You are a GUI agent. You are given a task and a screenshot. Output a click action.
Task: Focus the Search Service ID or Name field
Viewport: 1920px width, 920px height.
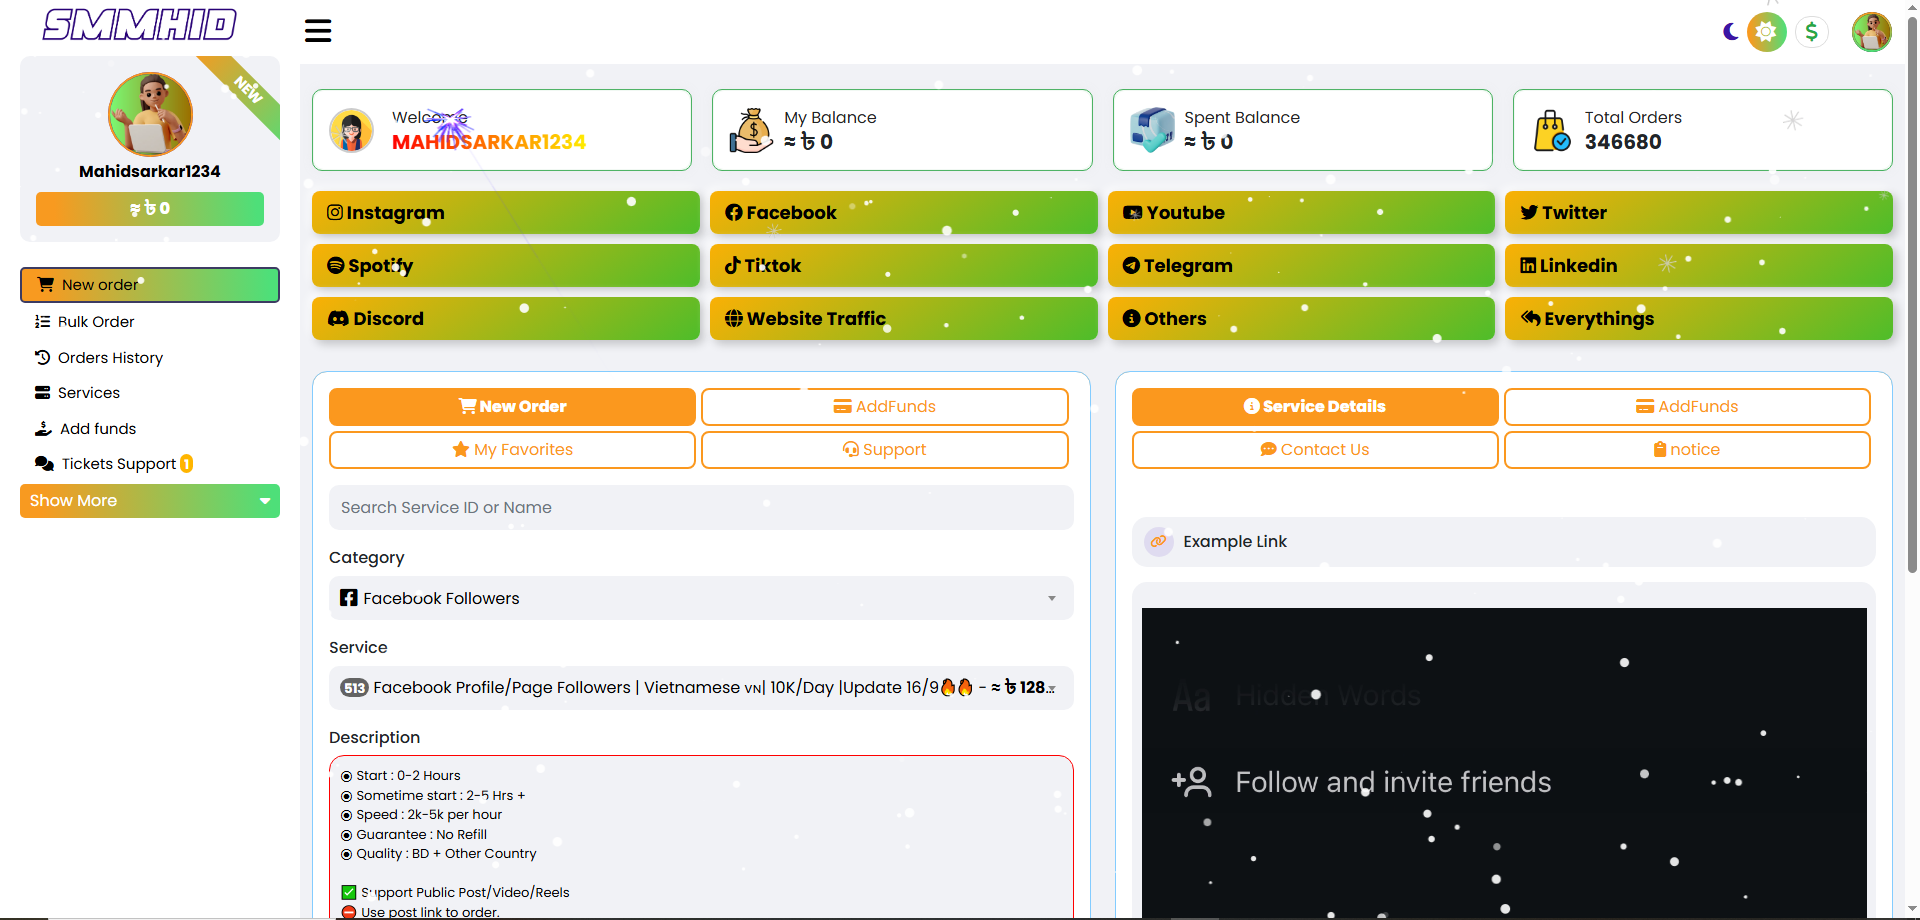(x=701, y=508)
